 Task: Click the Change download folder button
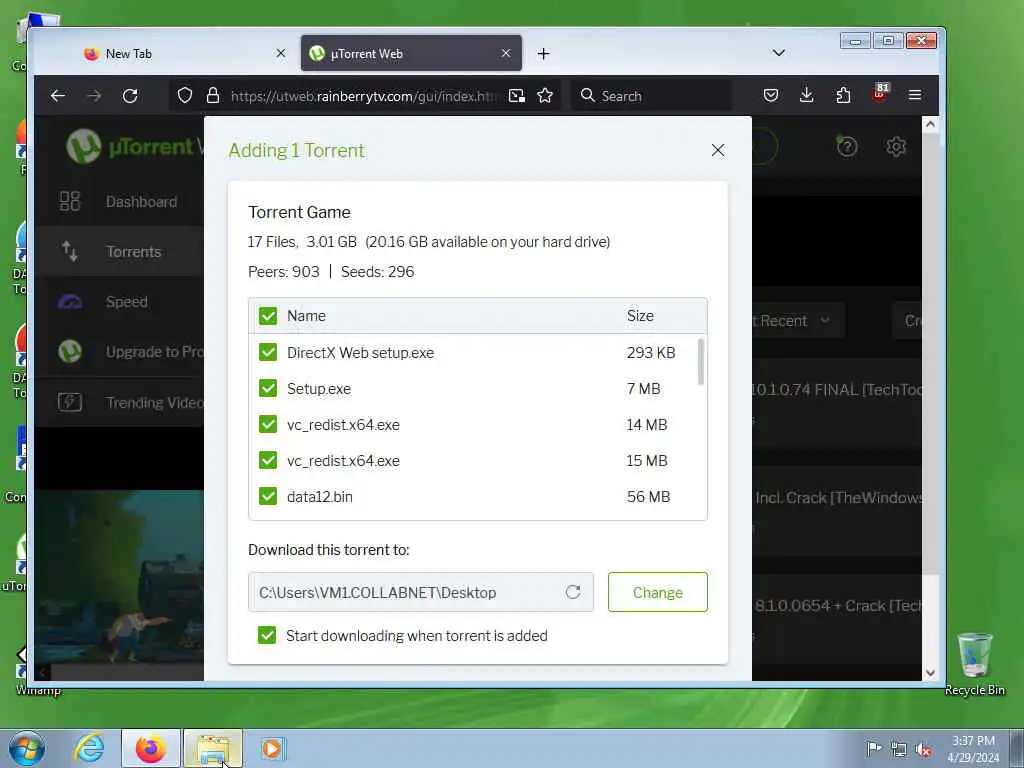coord(658,592)
